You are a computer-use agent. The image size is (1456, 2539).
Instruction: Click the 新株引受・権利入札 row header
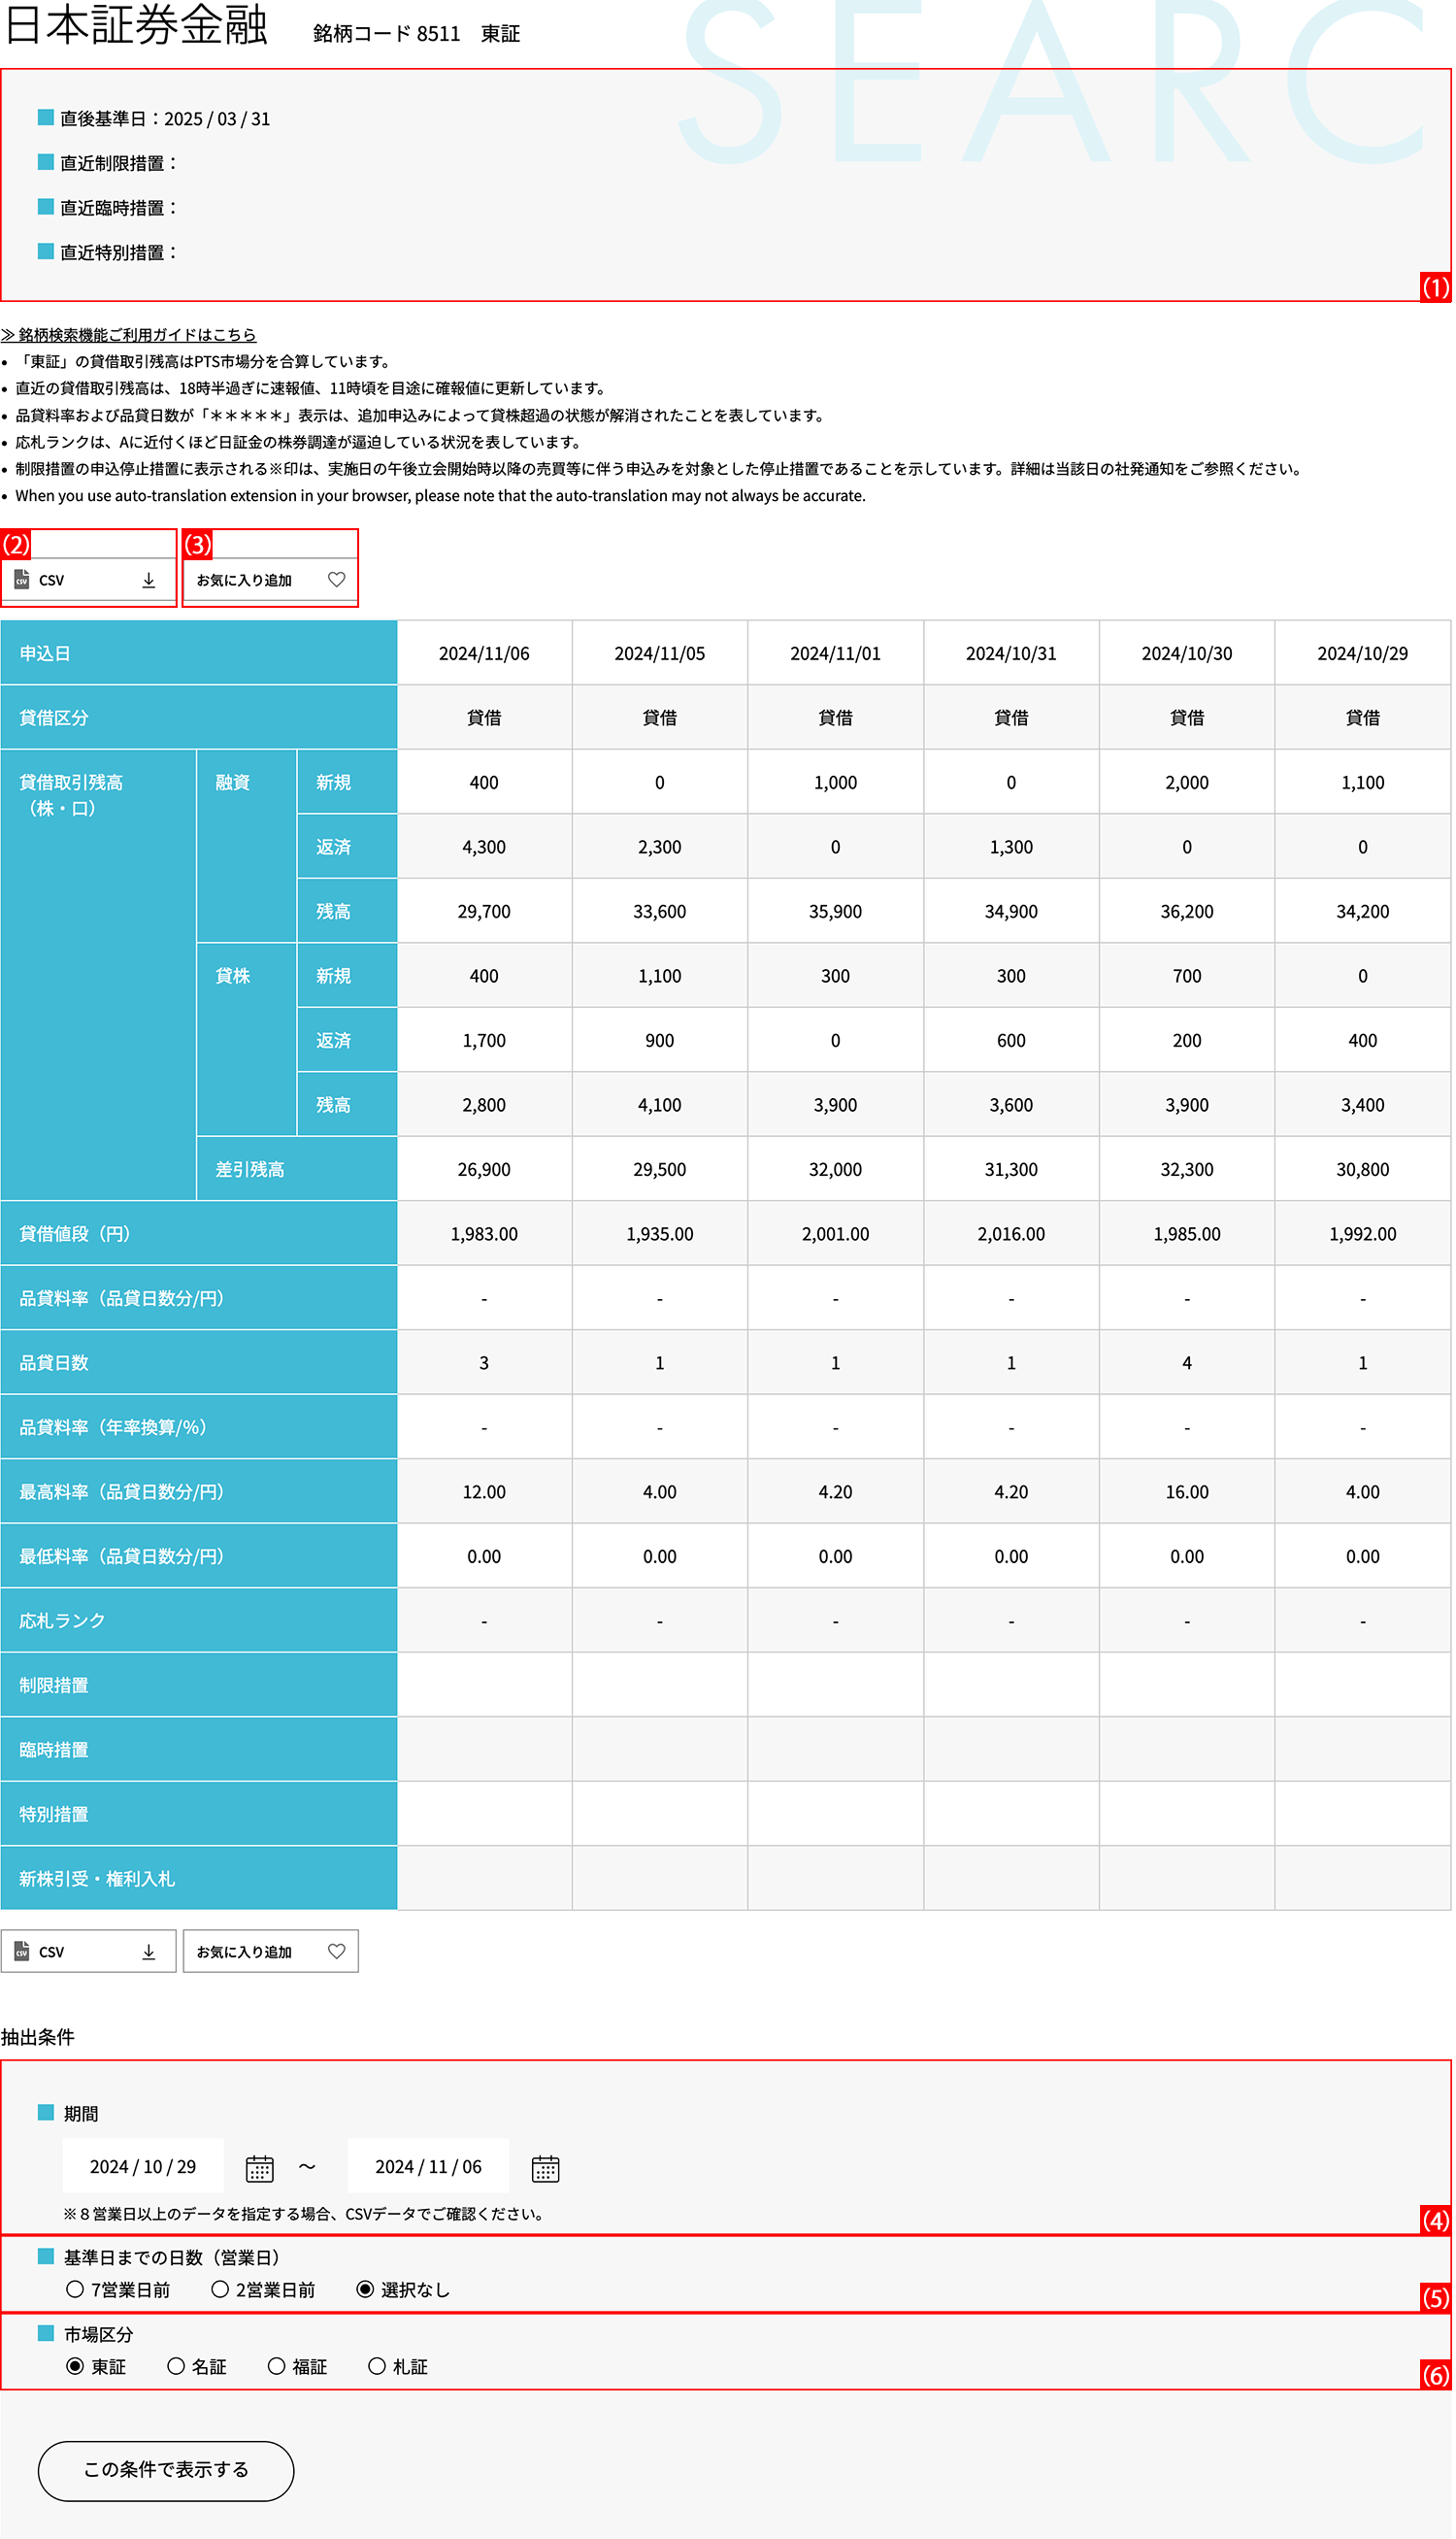point(199,1879)
